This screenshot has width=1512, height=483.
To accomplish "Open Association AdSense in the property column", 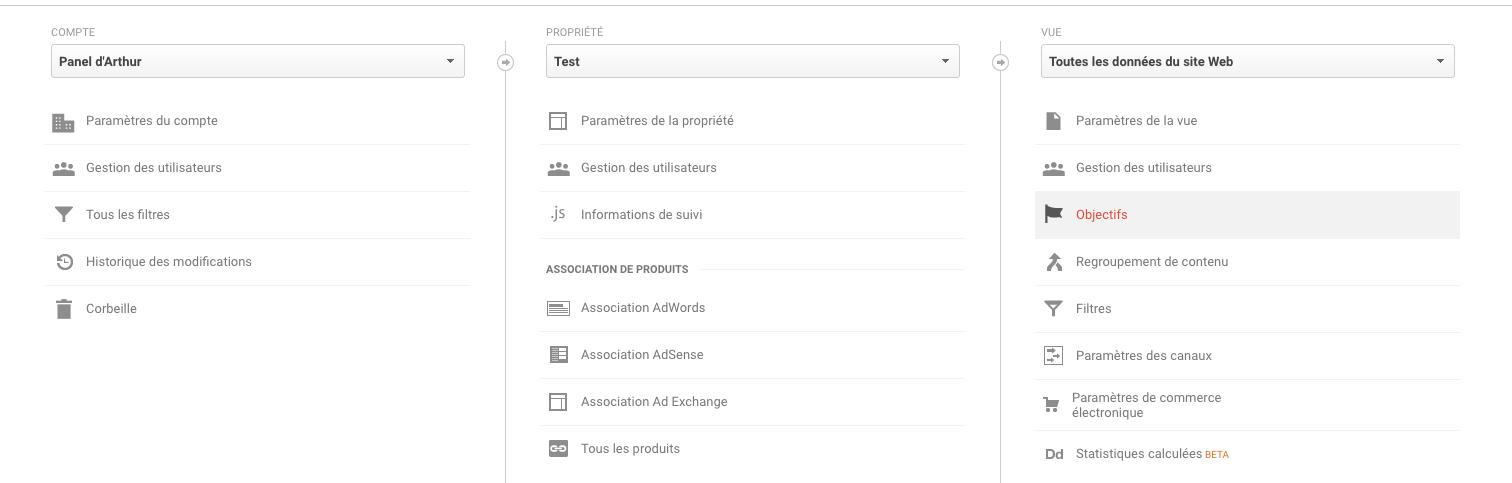I will click(752, 355).
